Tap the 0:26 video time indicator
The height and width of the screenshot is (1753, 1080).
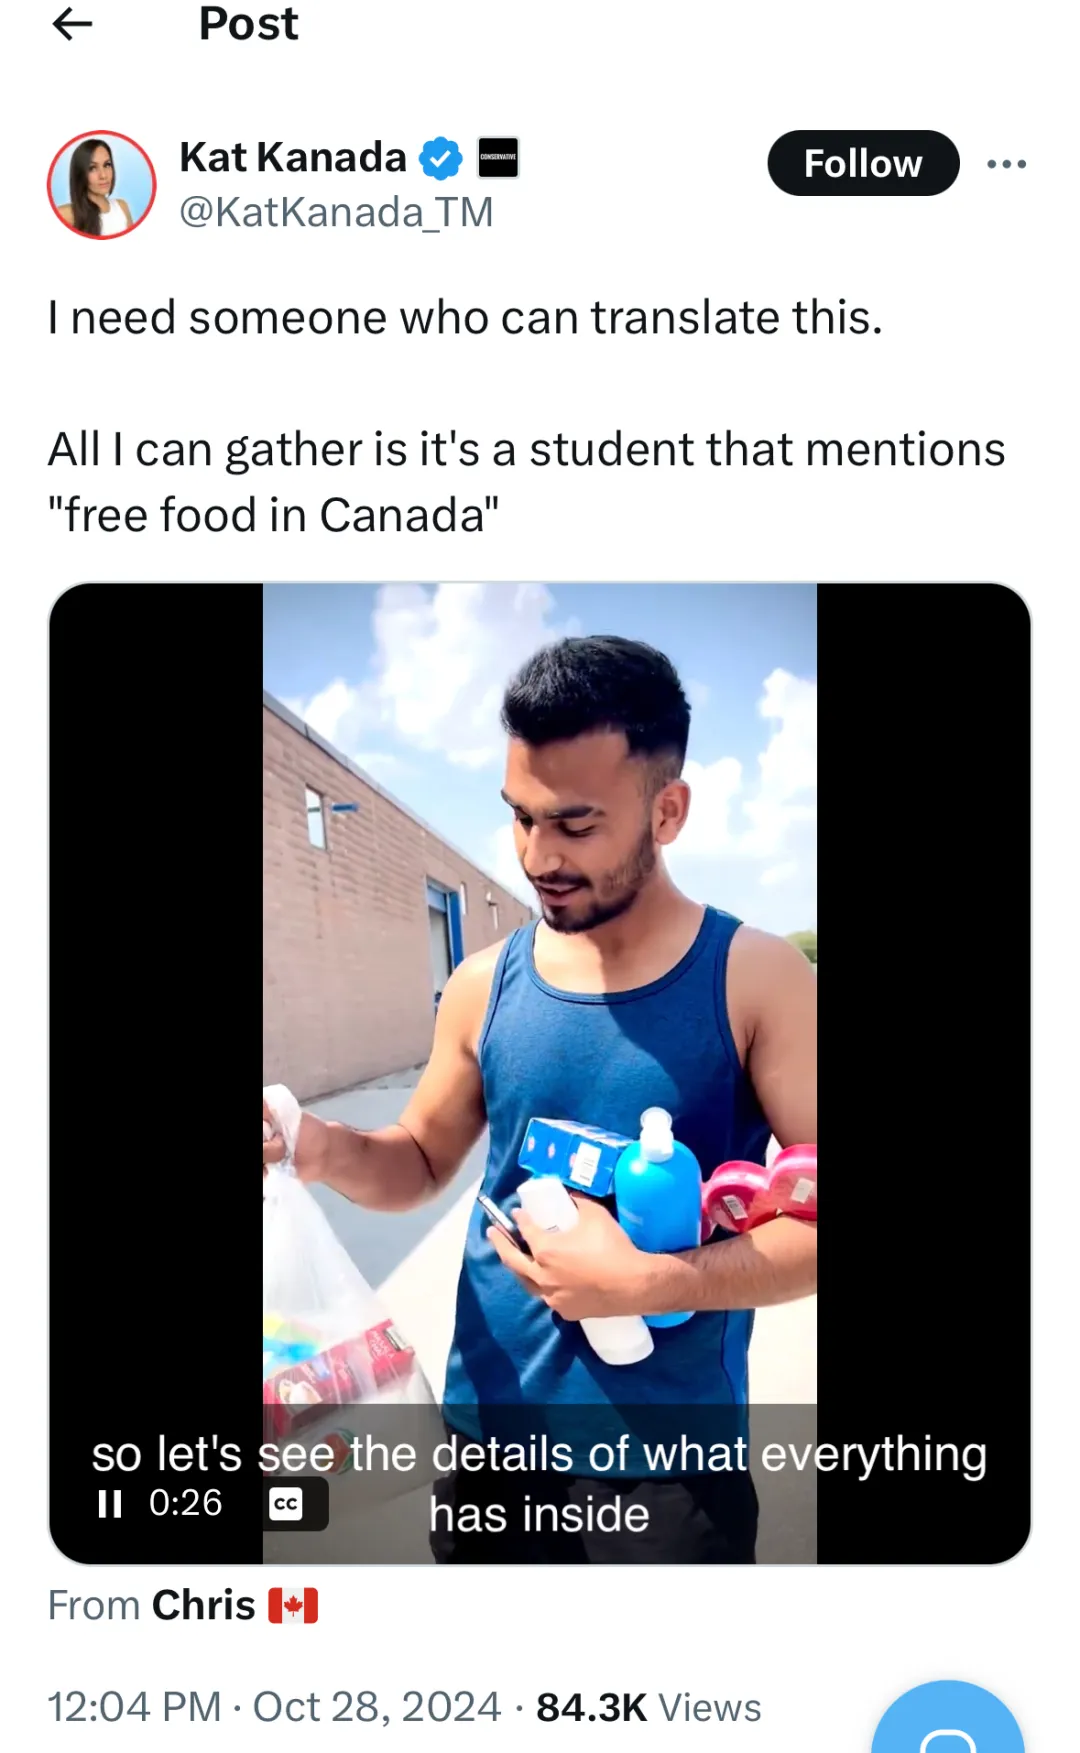(185, 1503)
